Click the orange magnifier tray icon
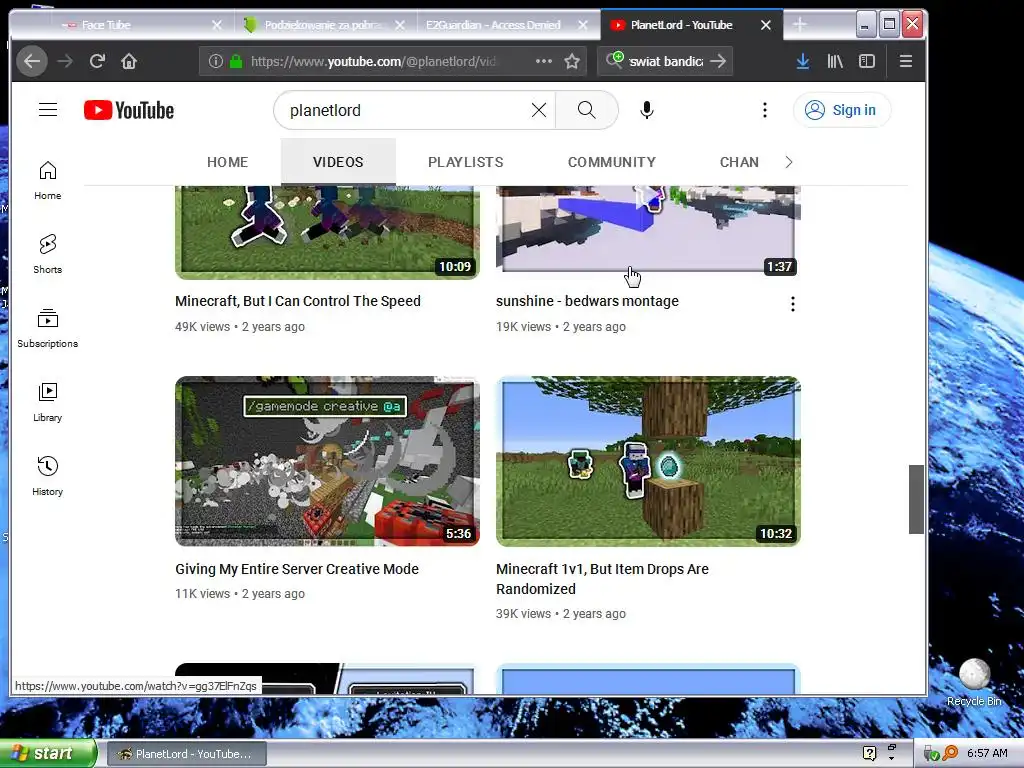The width and height of the screenshot is (1024, 768). tap(951, 753)
